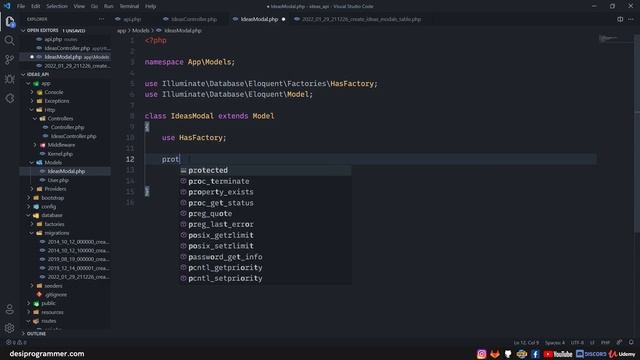Collapse the migrations folder
The width and height of the screenshot is (640, 360).
[x=32, y=233]
